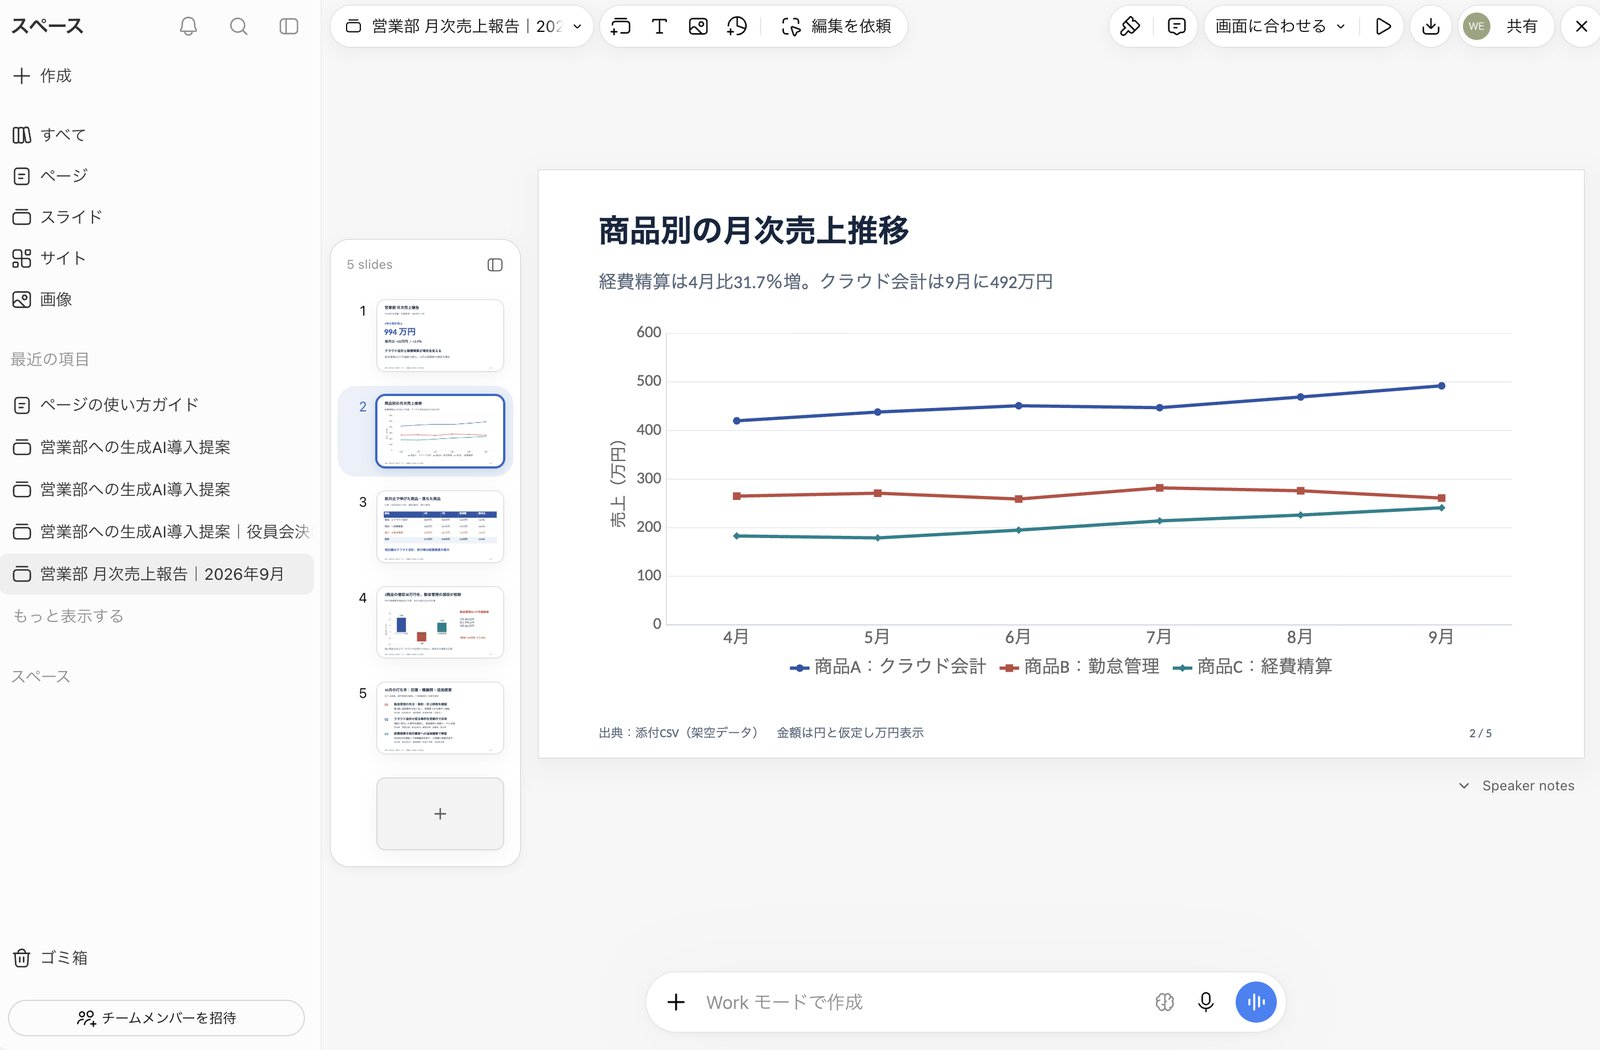
Task: Click the blue voice mode button
Action: click(x=1256, y=1002)
